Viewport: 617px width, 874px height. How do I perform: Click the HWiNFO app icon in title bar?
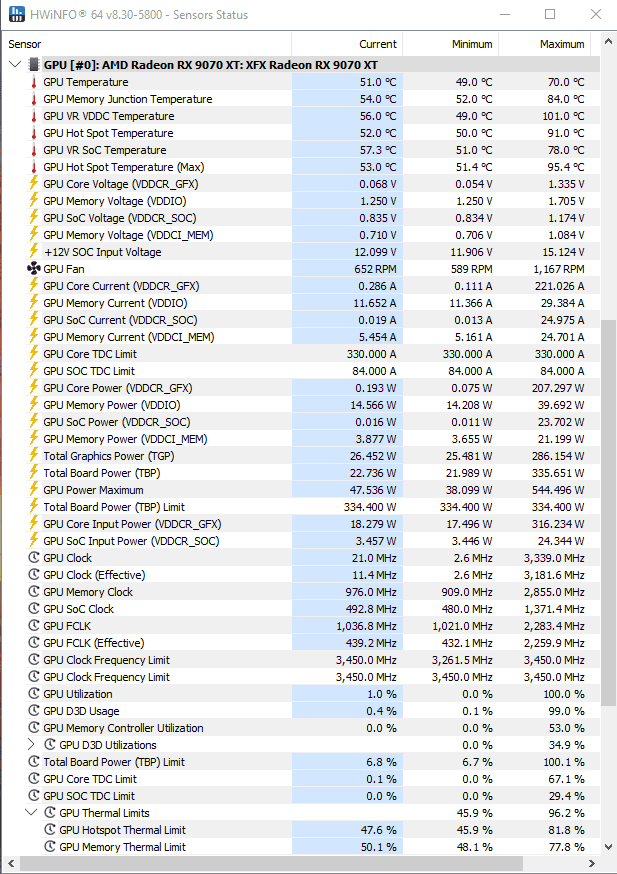pyautogui.click(x=17, y=14)
